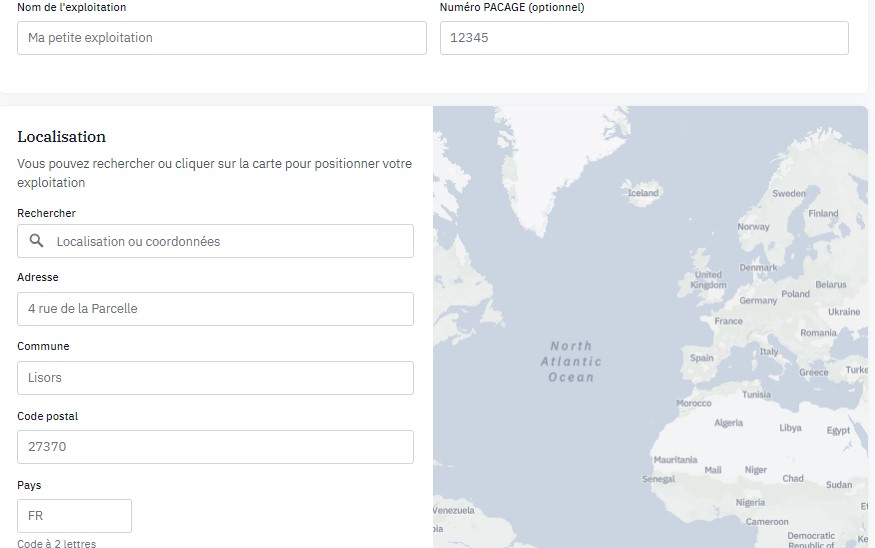The width and height of the screenshot is (875, 548).
Task: Select the Commune input field
Action: [x=215, y=378]
